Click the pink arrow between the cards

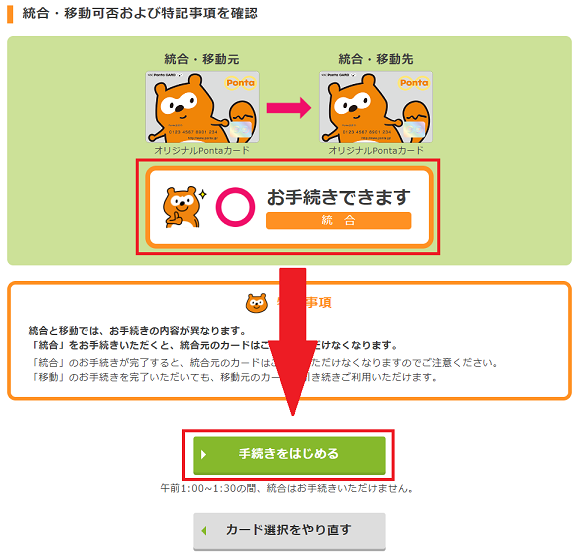coord(289,108)
